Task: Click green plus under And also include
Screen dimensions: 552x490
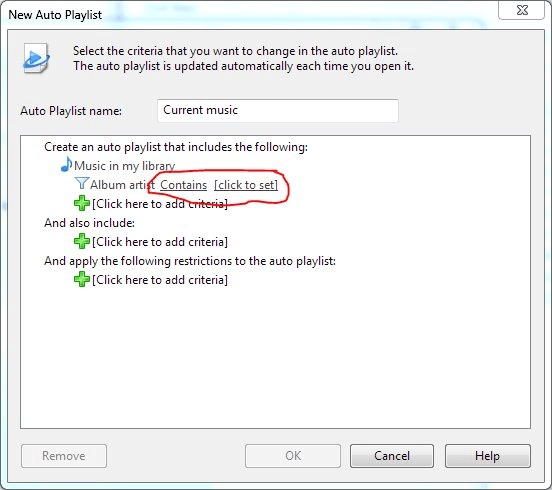Action: tap(82, 241)
